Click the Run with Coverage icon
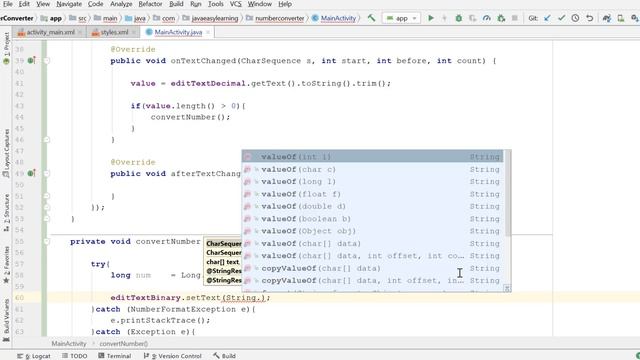This screenshot has width=640, height=360. point(472,18)
